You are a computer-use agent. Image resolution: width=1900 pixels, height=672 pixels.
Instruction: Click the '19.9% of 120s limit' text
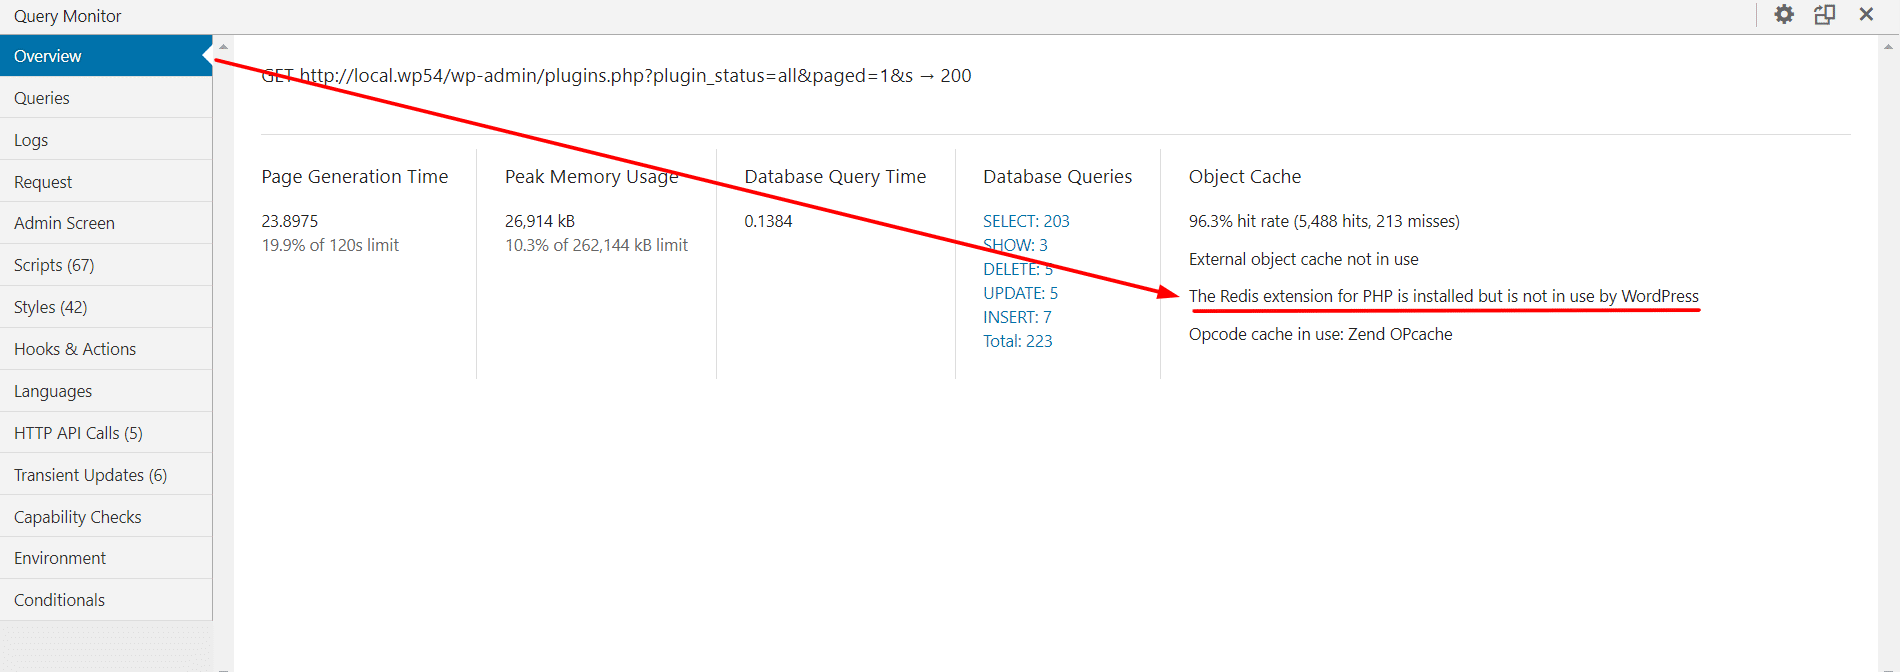point(330,245)
